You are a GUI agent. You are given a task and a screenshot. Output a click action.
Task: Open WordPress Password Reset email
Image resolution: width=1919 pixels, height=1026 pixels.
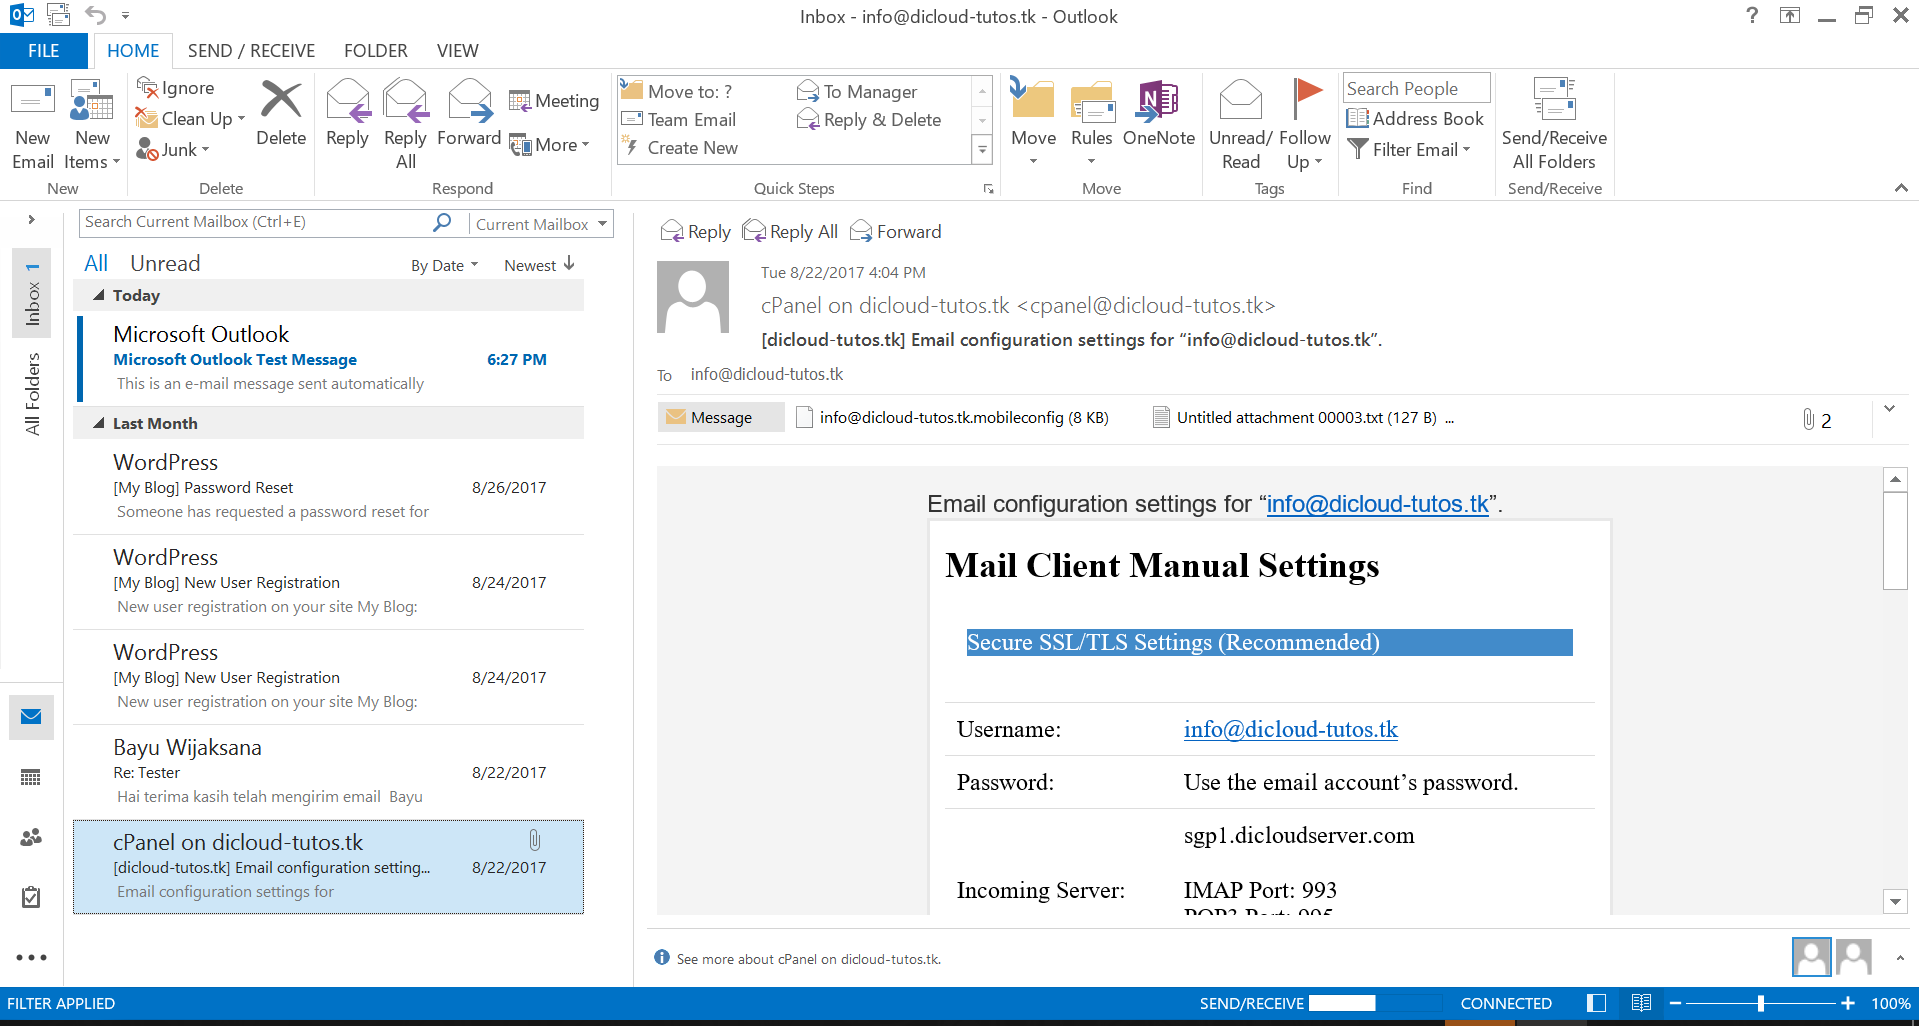coord(328,487)
